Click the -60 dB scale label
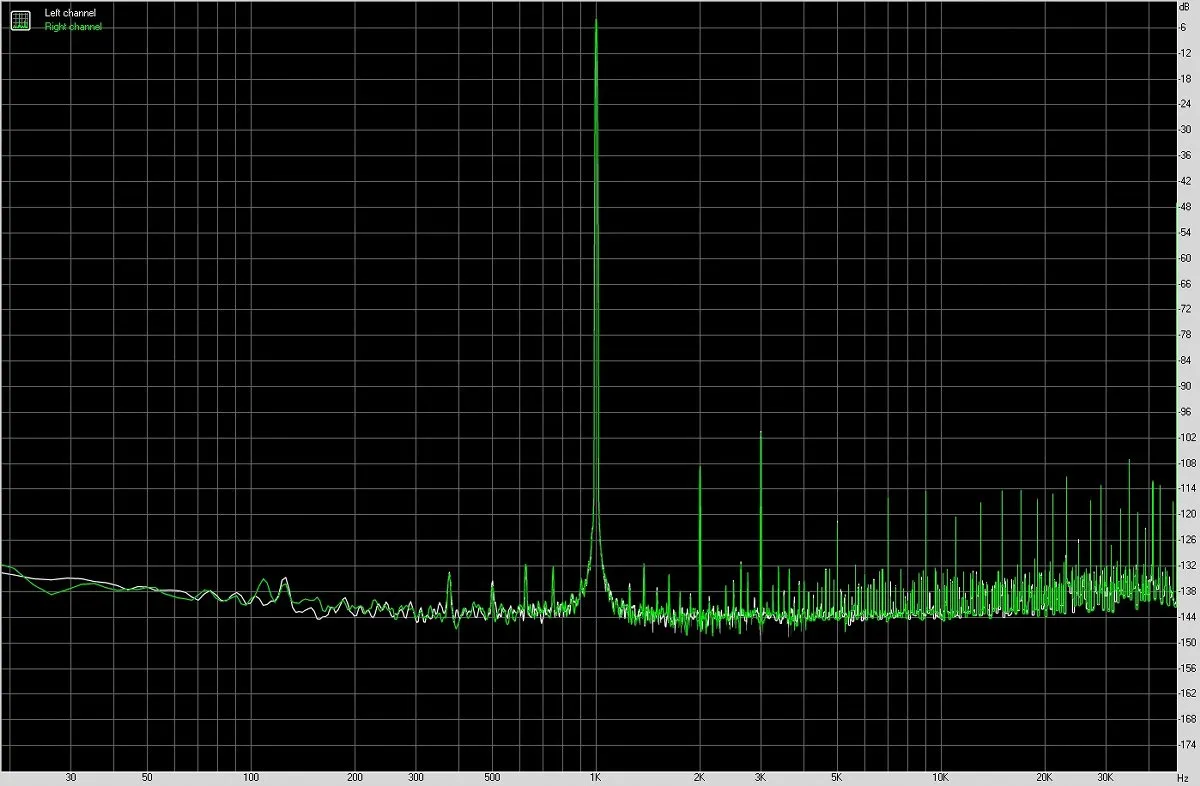1200x786 pixels. [1185, 258]
